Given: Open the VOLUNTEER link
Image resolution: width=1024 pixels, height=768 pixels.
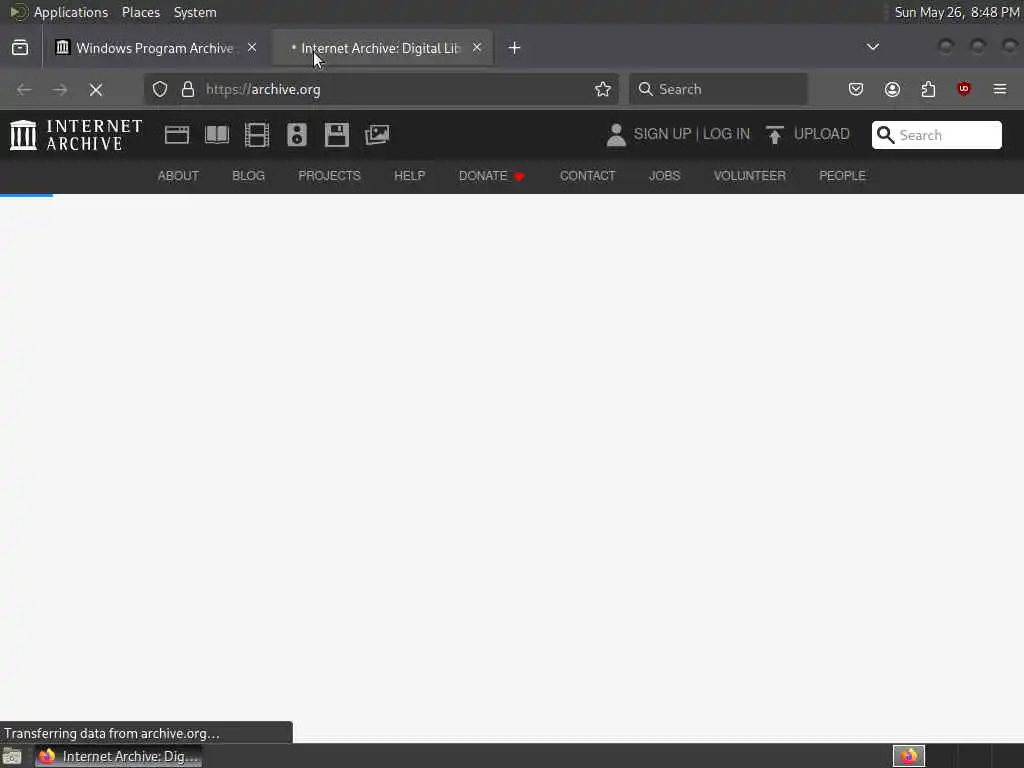Looking at the screenshot, I should [x=750, y=176].
